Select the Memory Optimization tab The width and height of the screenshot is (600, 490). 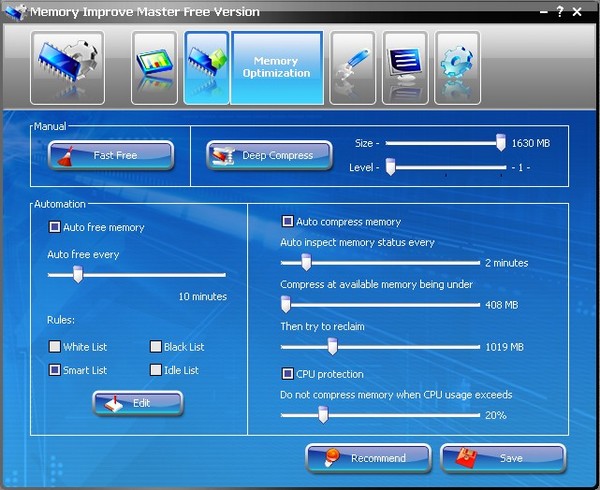pyautogui.click(x=276, y=68)
